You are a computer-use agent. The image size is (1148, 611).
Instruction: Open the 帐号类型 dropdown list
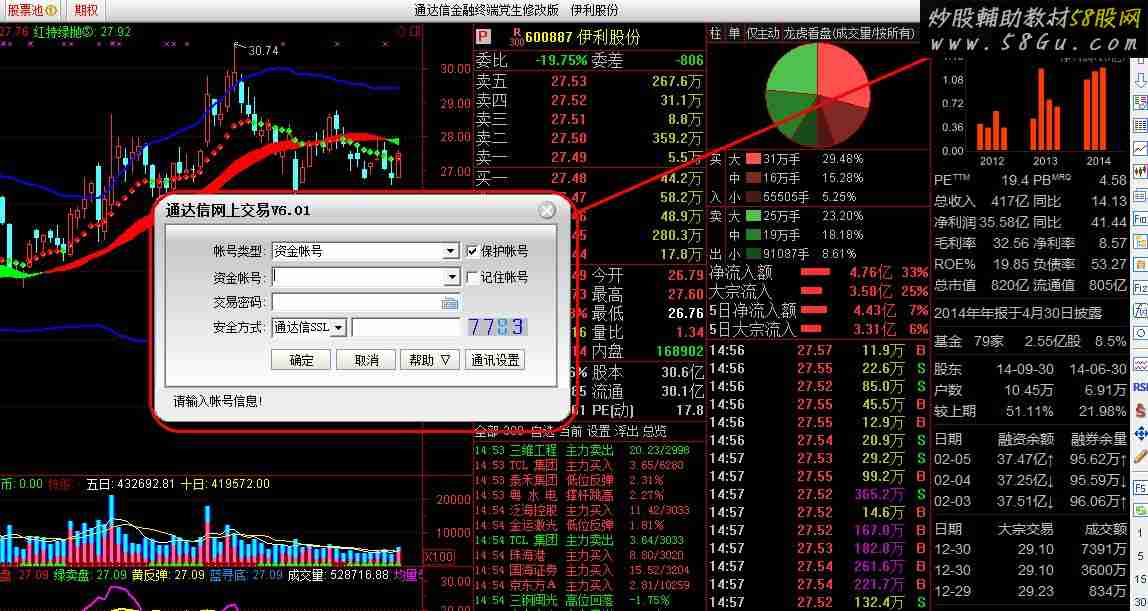pyautogui.click(x=451, y=251)
